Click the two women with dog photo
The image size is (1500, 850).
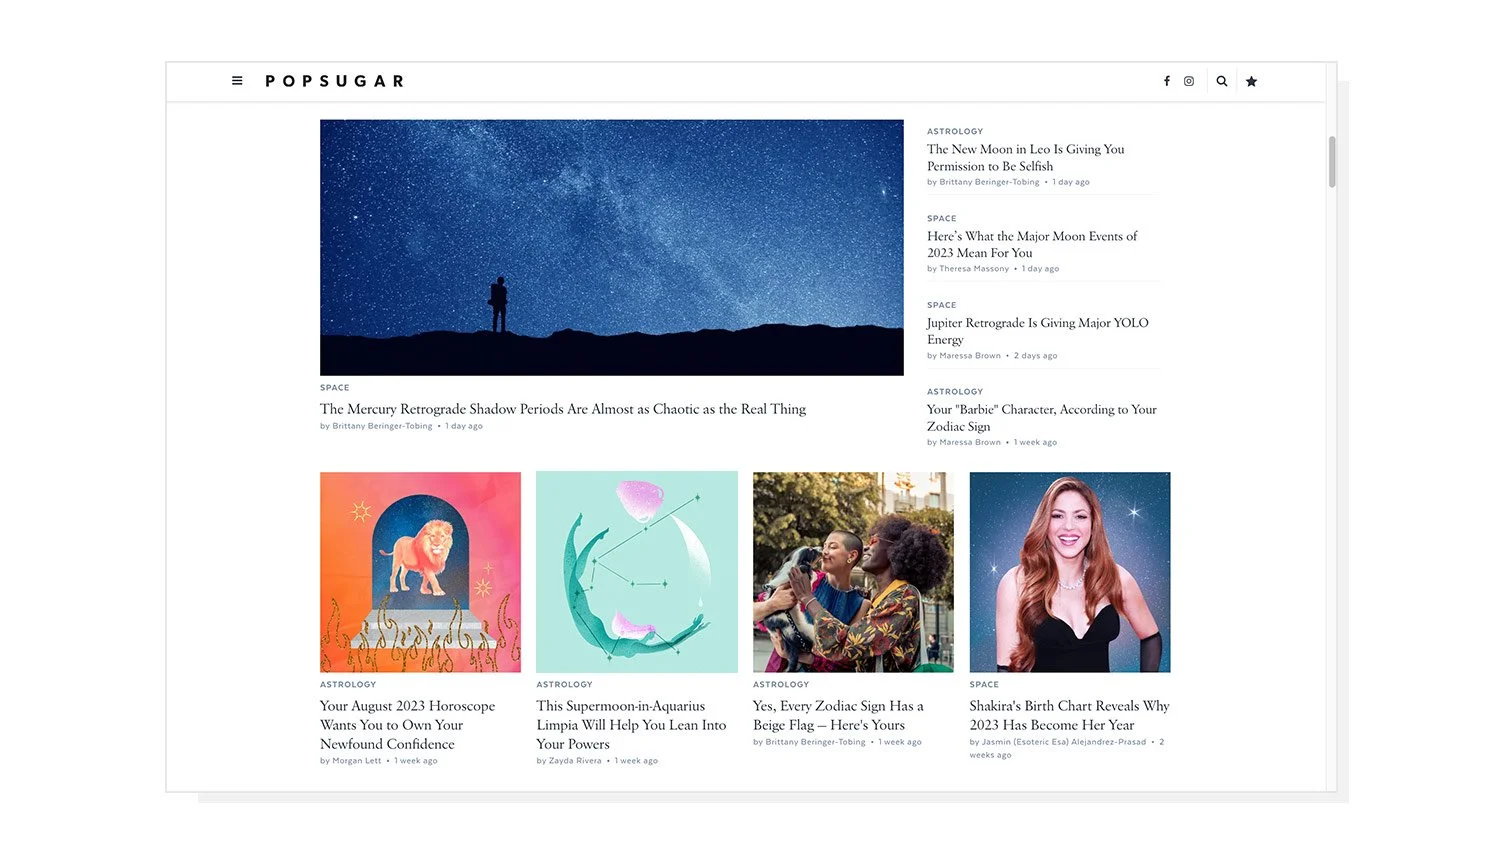(x=853, y=572)
